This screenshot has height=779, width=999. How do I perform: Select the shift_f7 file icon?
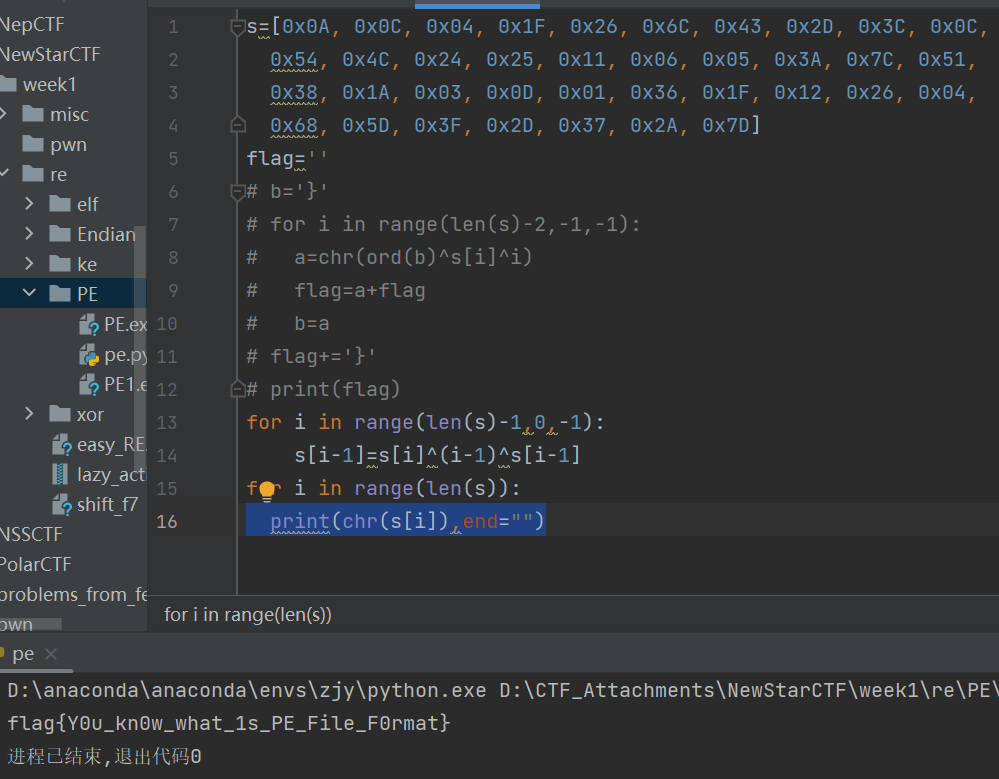[x=62, y=504]
